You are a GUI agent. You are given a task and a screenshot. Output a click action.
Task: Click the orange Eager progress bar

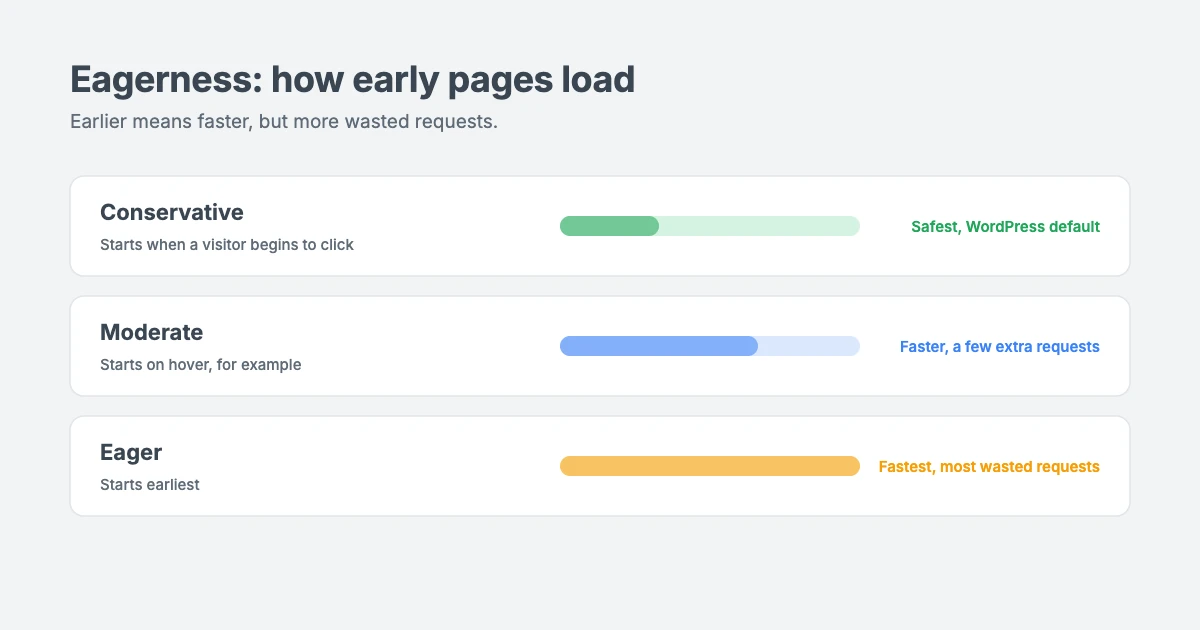point(710,466)
